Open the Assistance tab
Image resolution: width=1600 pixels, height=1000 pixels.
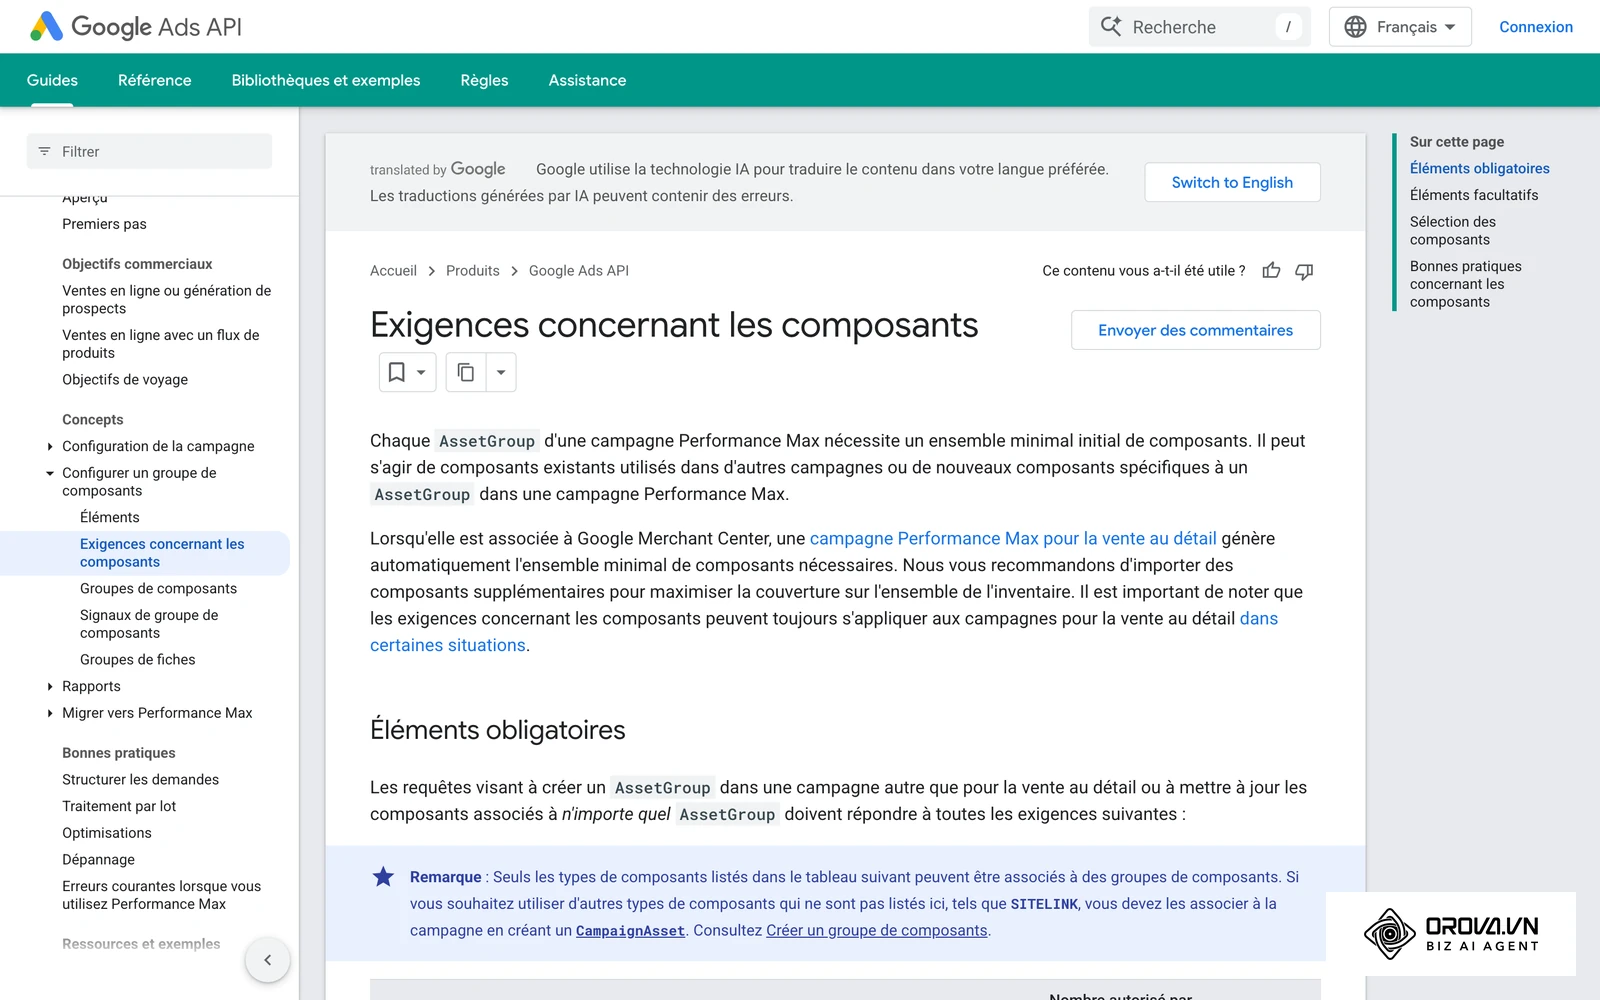coord(587,80)
